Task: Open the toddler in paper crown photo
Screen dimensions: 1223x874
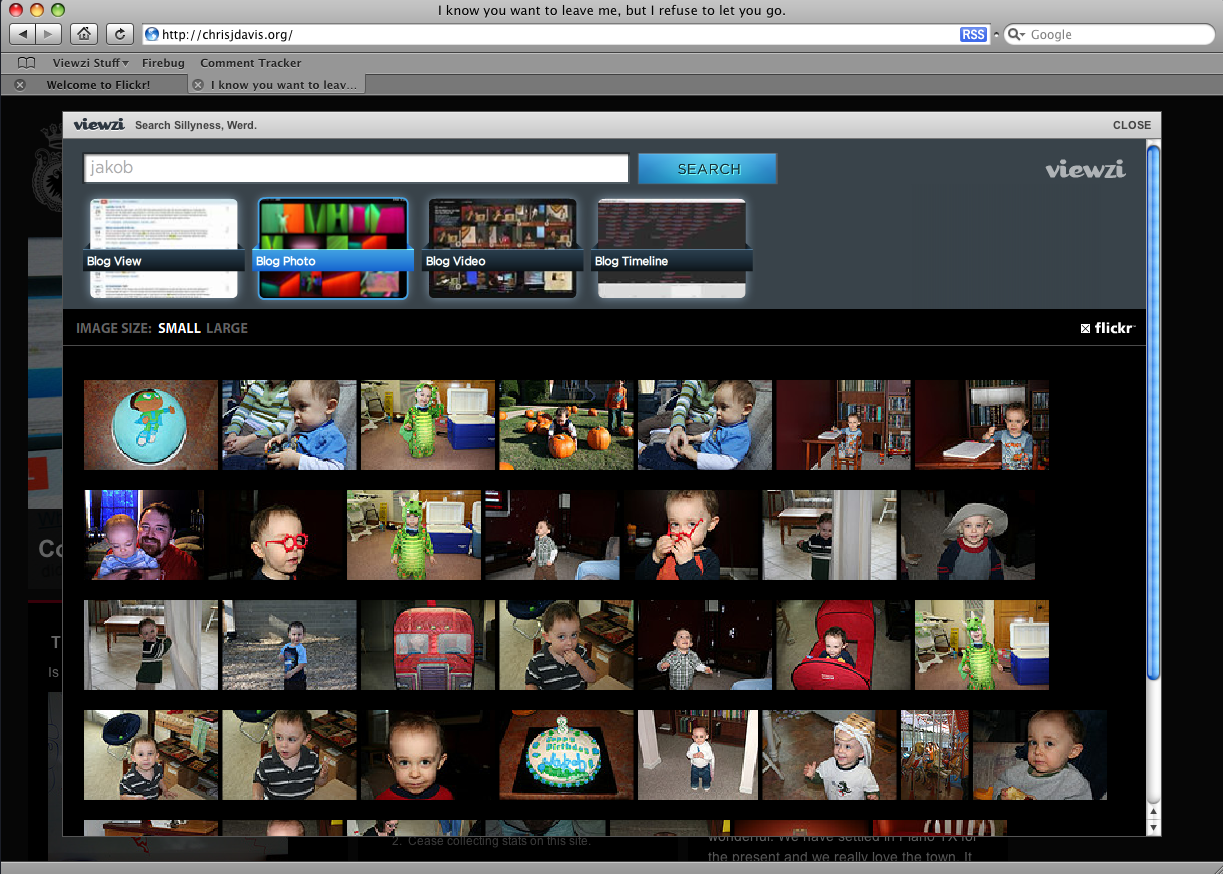Action: click(x=829, y=755)
